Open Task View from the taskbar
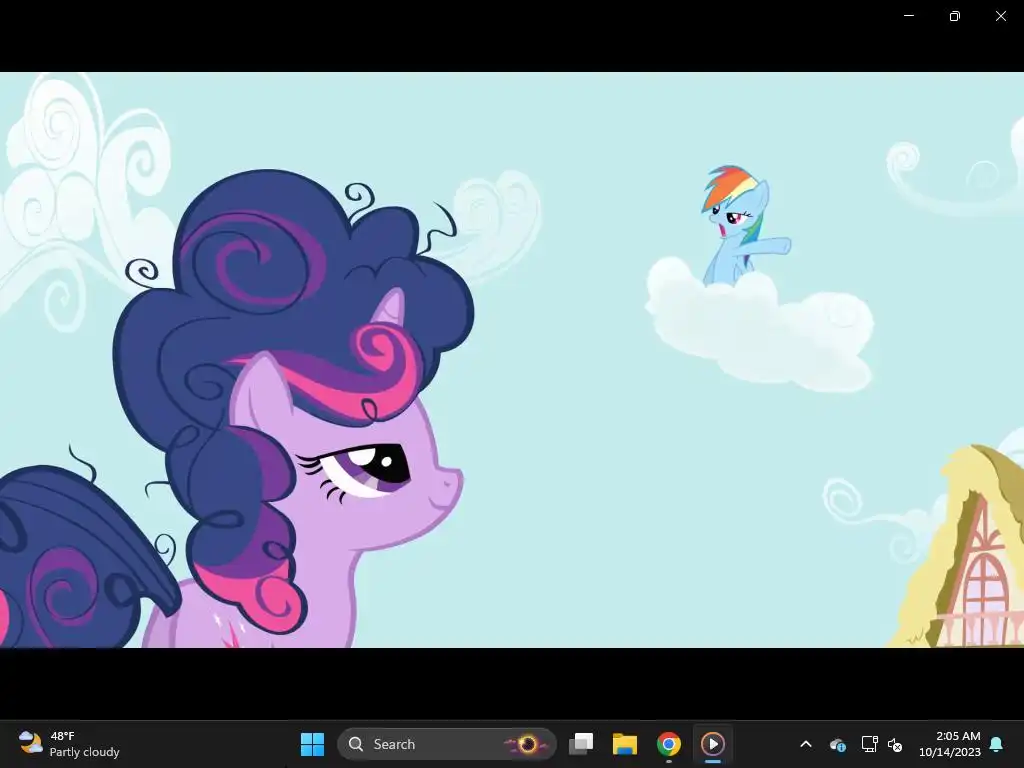 click(x=581, y=744)
